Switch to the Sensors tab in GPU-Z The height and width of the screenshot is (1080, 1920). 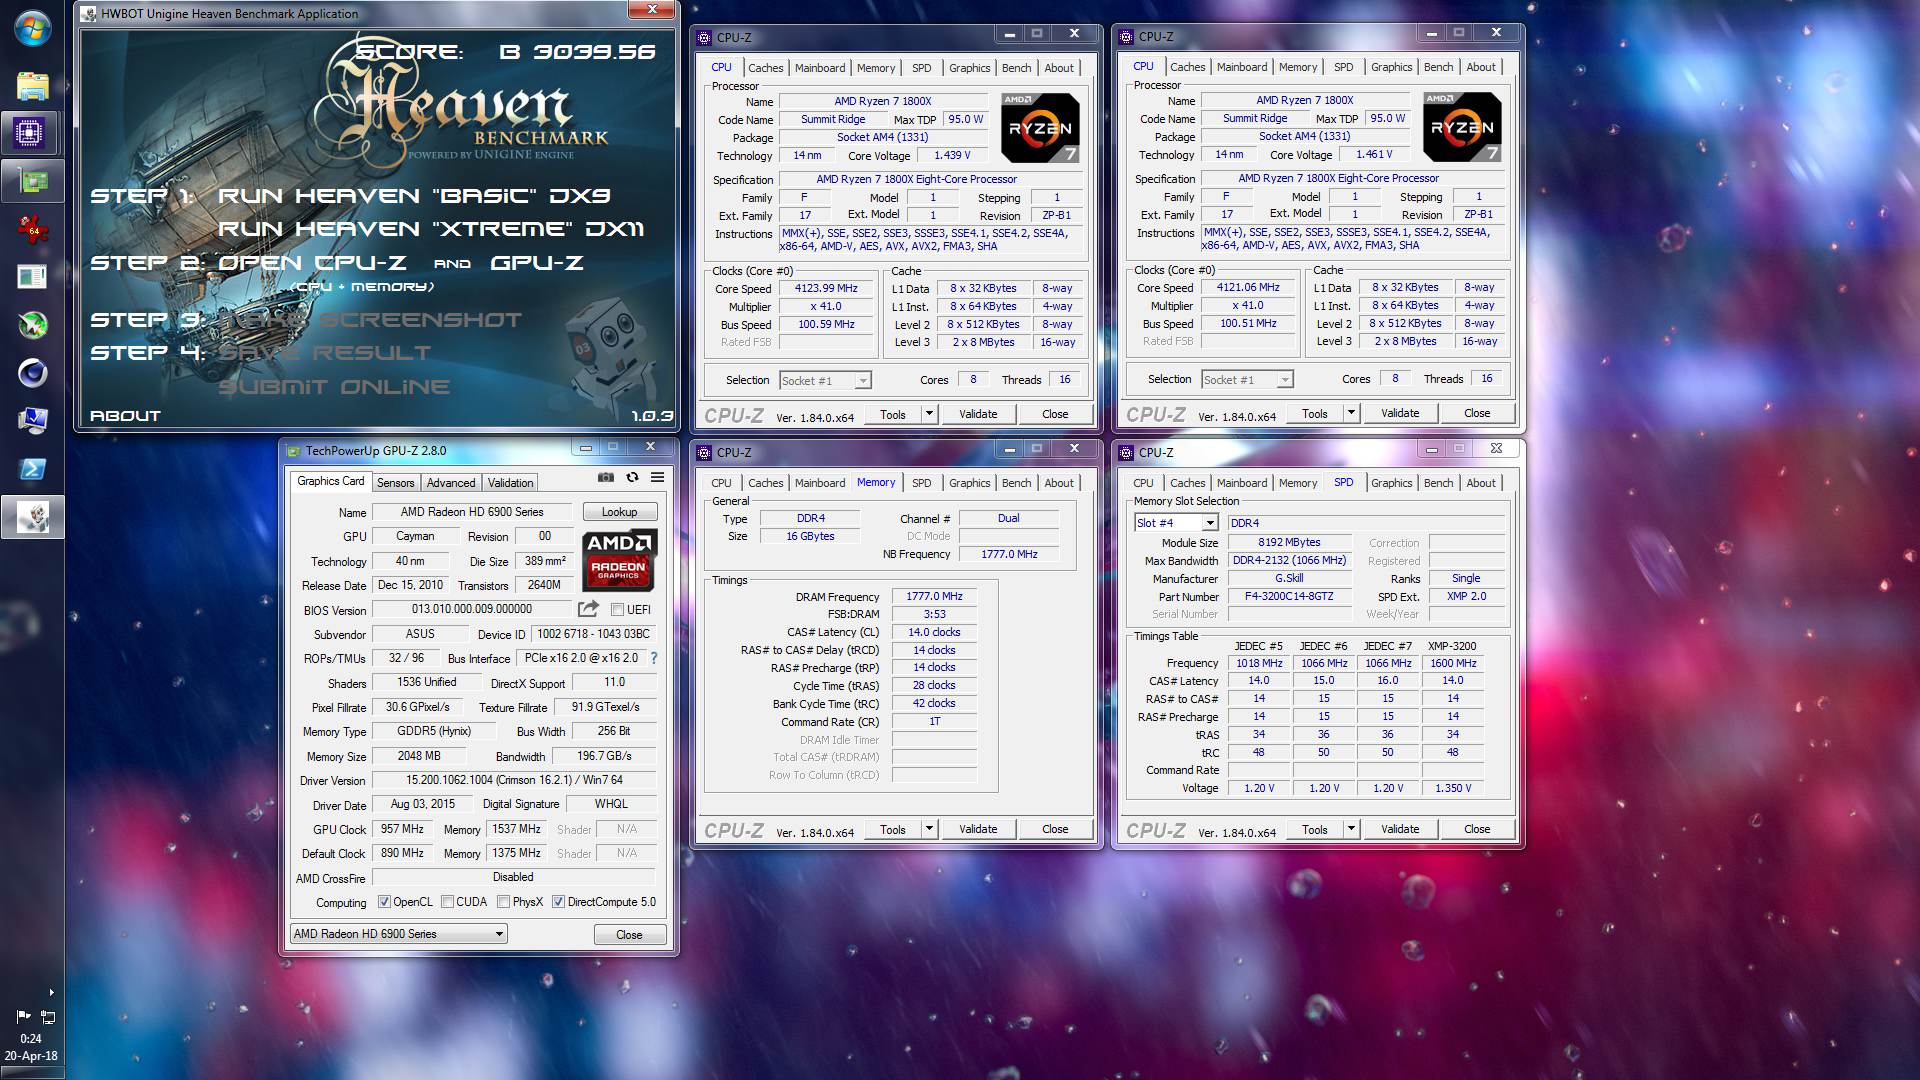click(x=396, y=483)
